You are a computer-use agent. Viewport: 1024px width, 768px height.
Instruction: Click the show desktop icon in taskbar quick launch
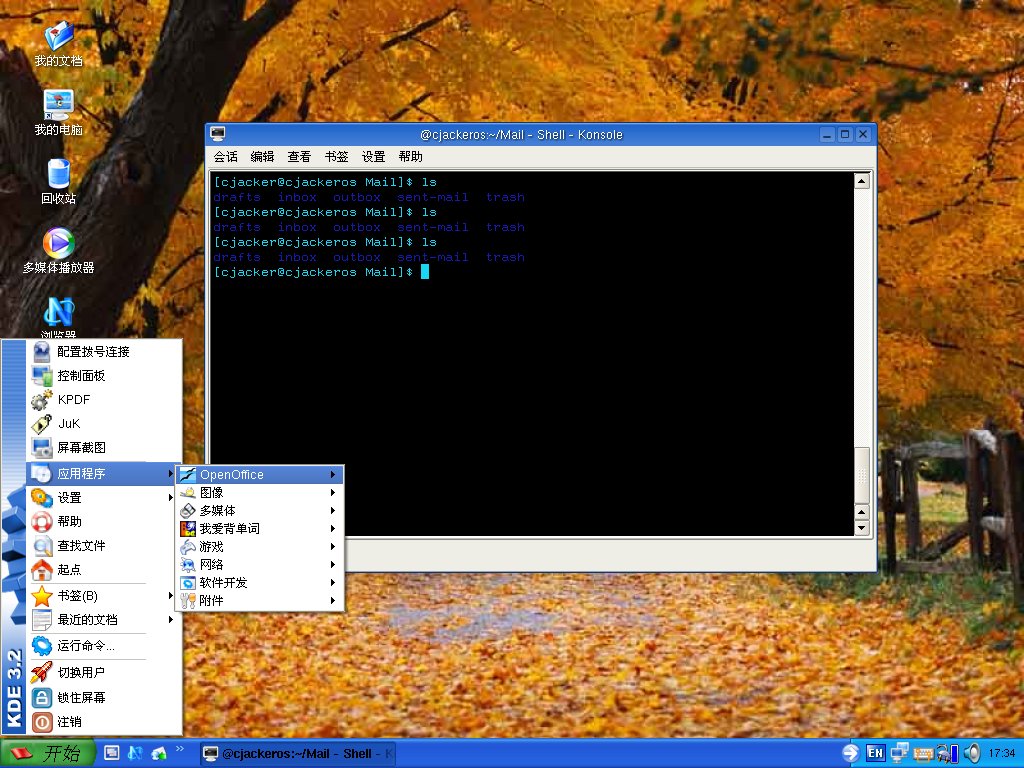click(112, 753)
